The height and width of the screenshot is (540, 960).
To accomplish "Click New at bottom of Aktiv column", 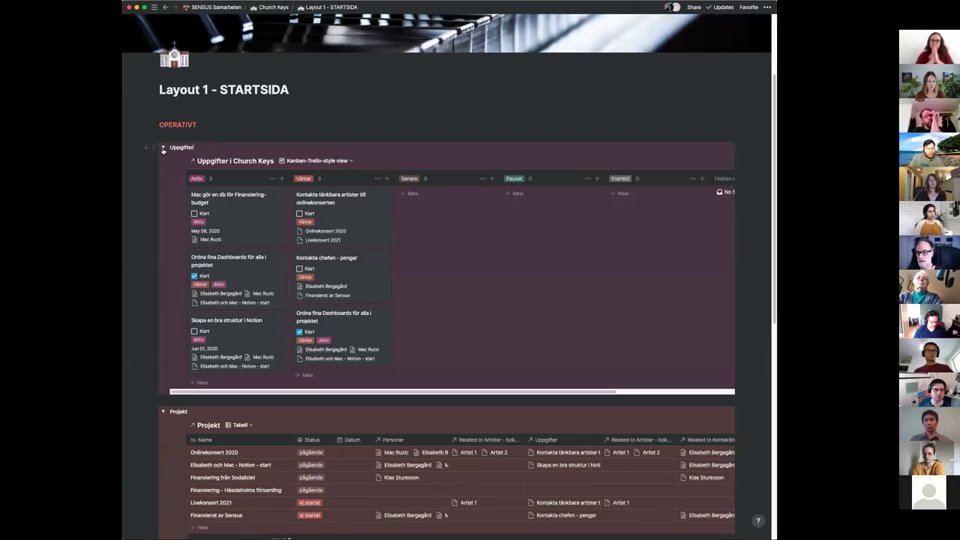I will pos(199,383).
